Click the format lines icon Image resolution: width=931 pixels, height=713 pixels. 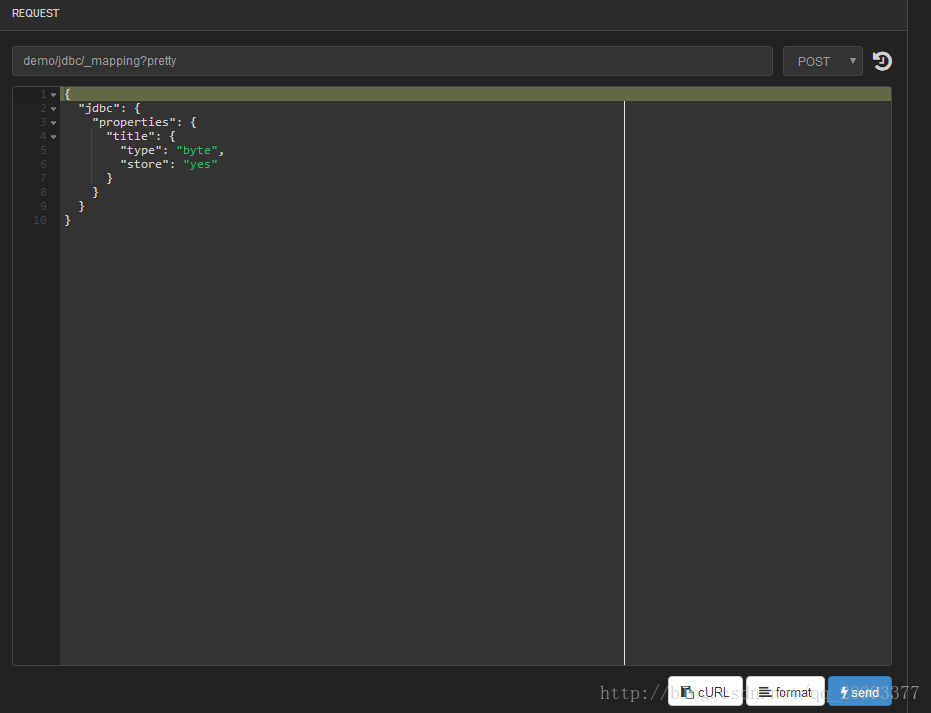click(765, 693)
